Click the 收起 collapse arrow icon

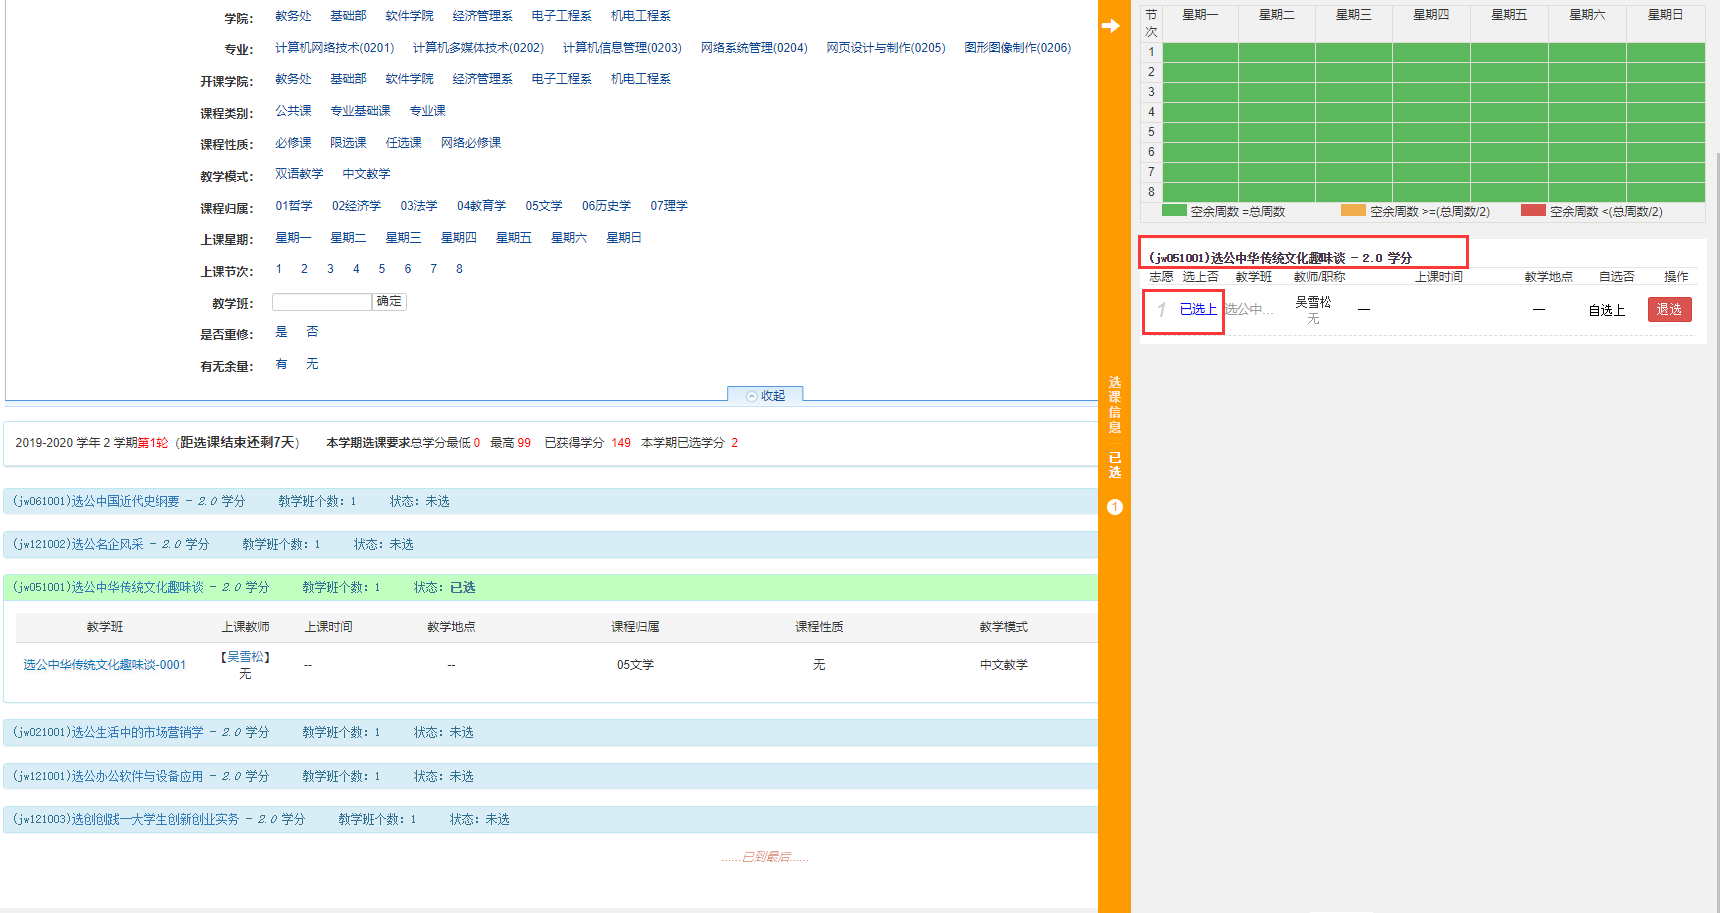[x=752, y=396]
